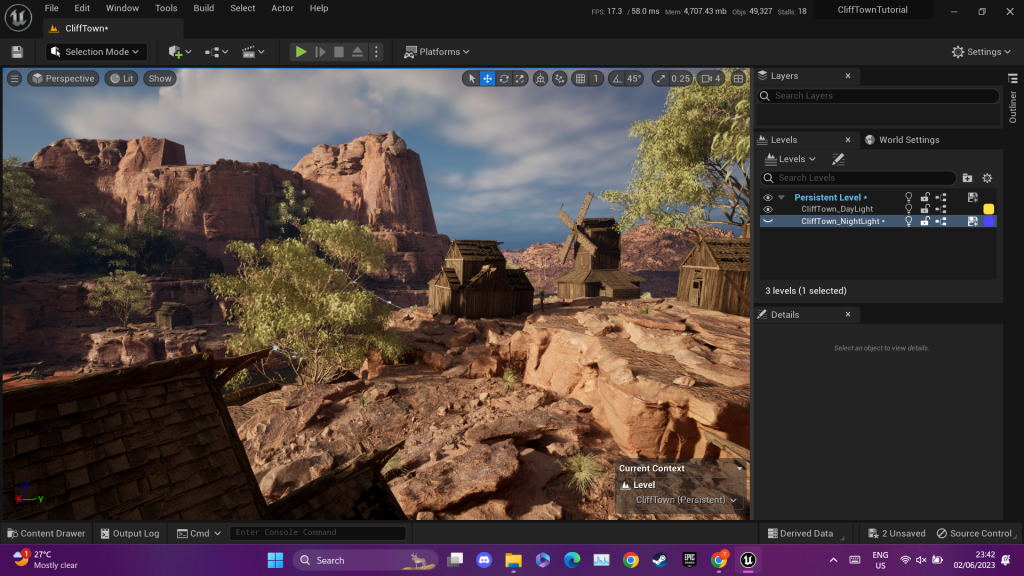
Task: Show the hidden CliffTown_NightLight level
Action: click(768, 221)
